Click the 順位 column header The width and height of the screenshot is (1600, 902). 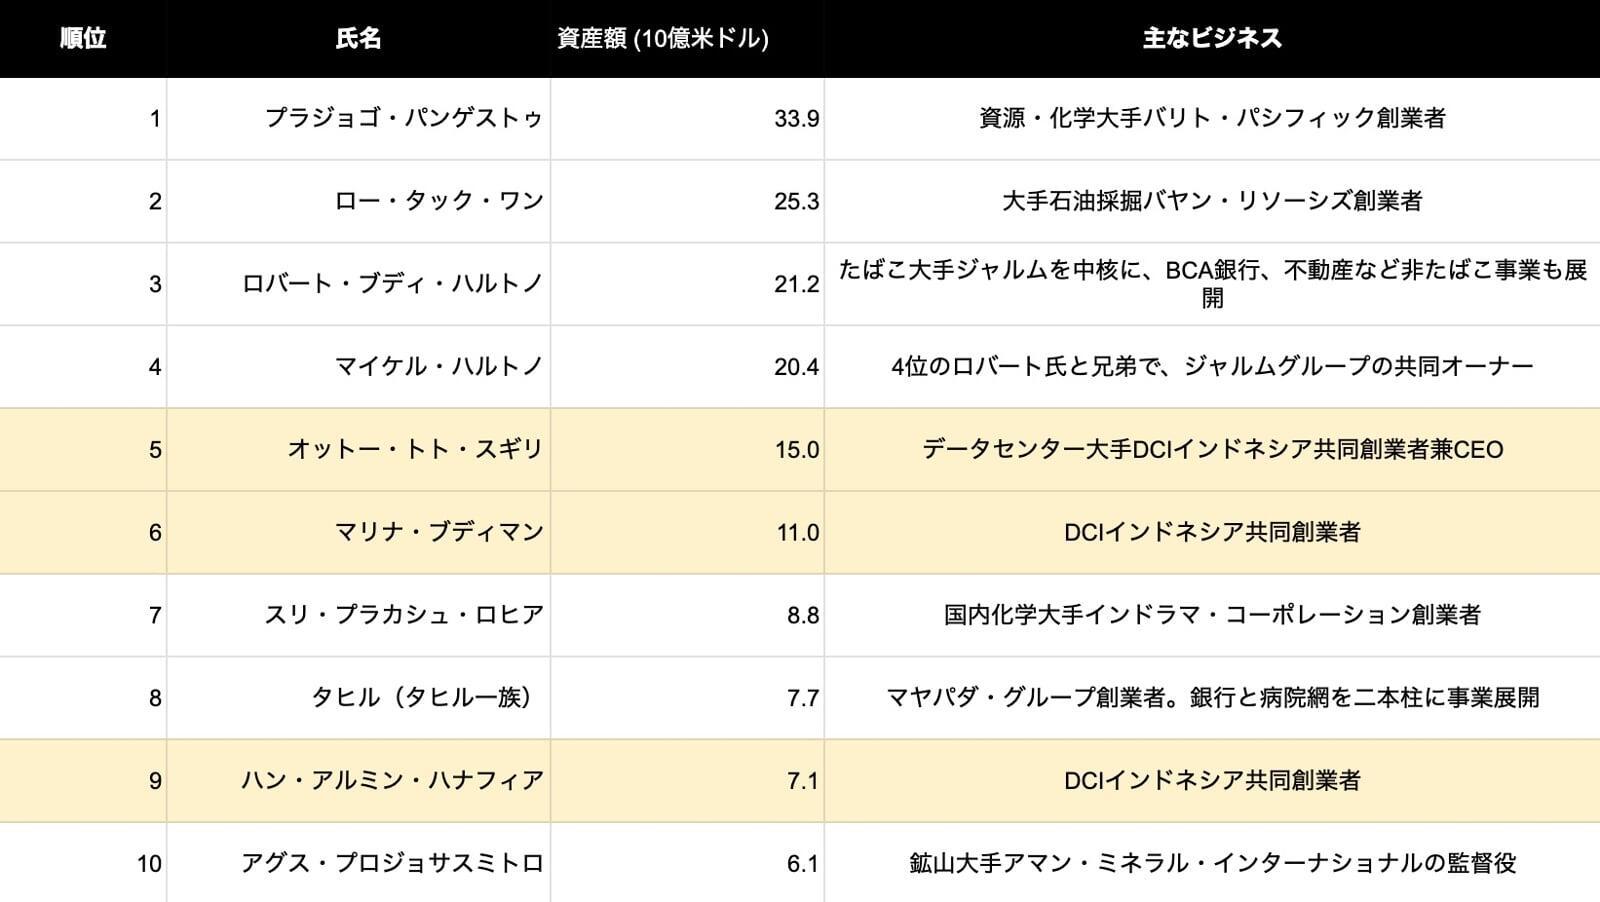tap(83, 38)
